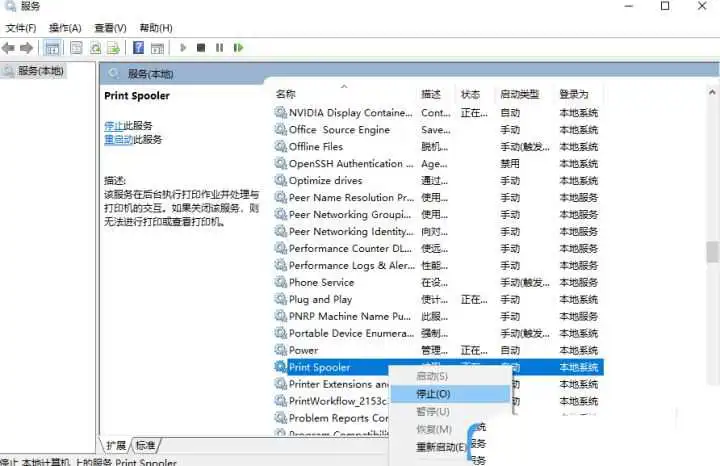Toggle the show/hide console tree icon

pos(52,48)
